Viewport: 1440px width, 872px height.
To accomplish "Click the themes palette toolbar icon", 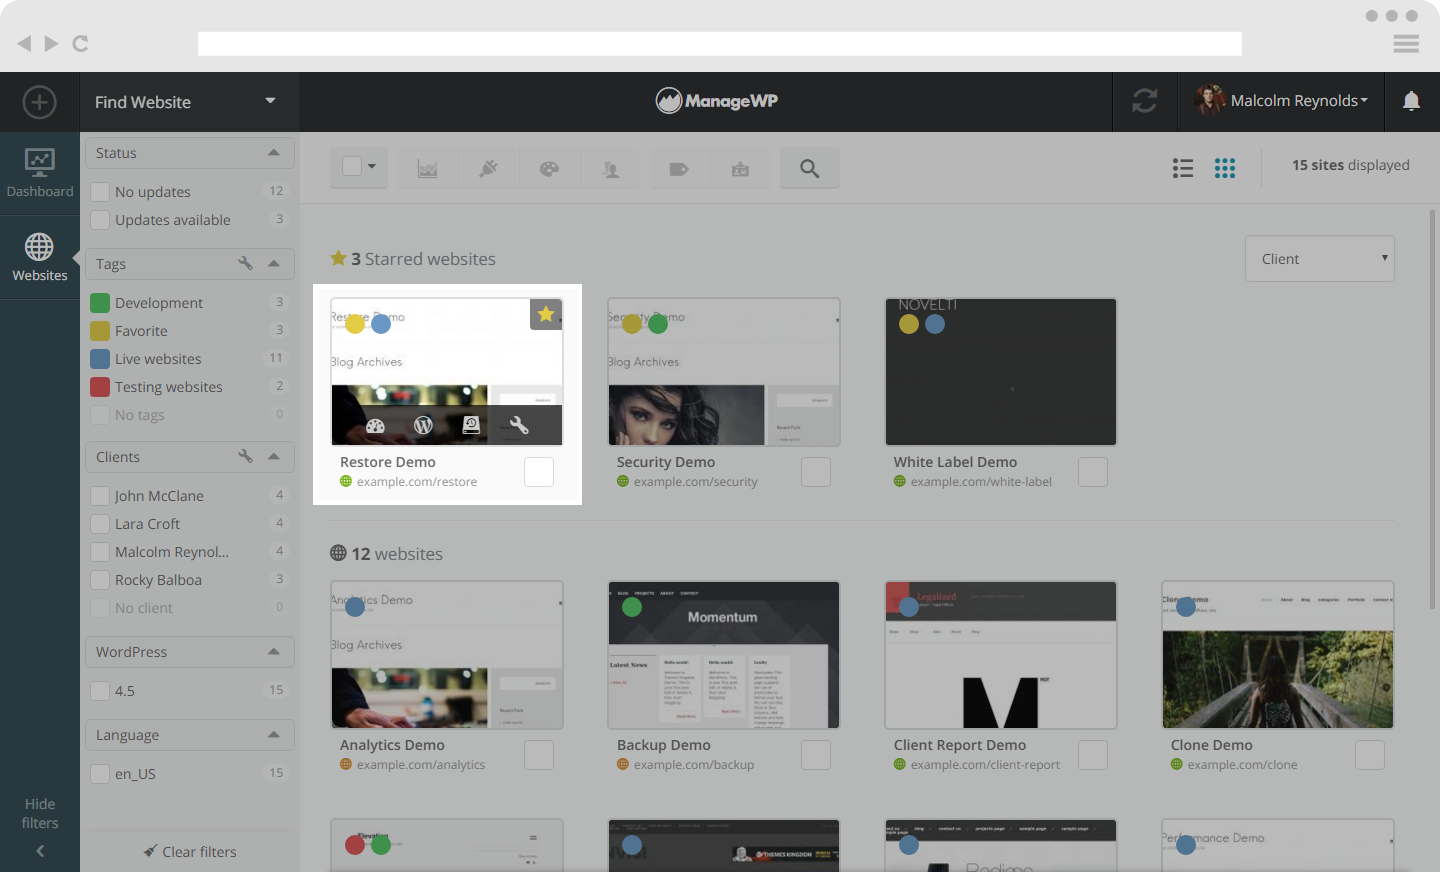I will point(549,169).
